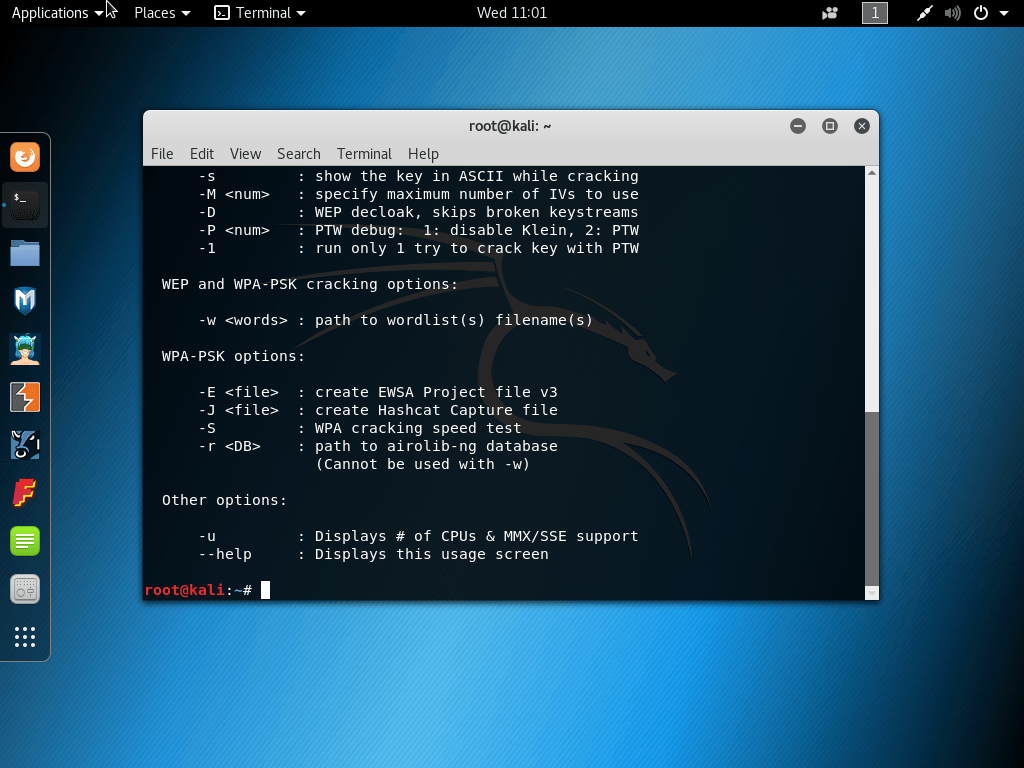Click '(Cannot be used with -w)' text
1024x768 pixels.
click(423, 464)
